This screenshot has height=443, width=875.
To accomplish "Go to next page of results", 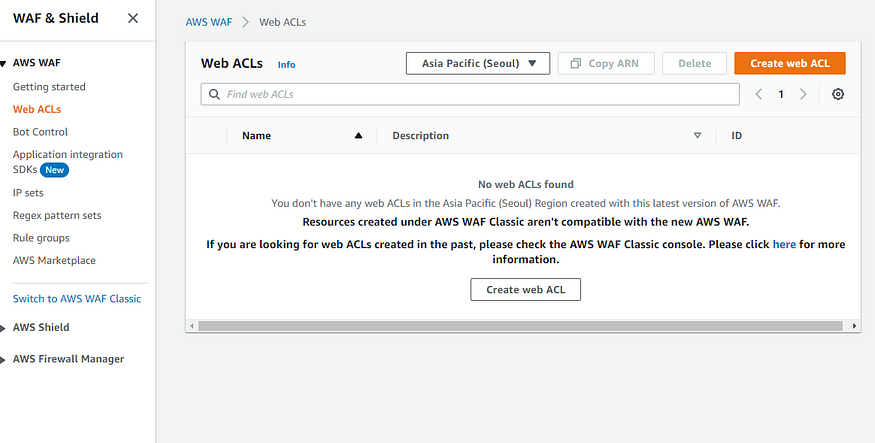I will tap(803, 94).
